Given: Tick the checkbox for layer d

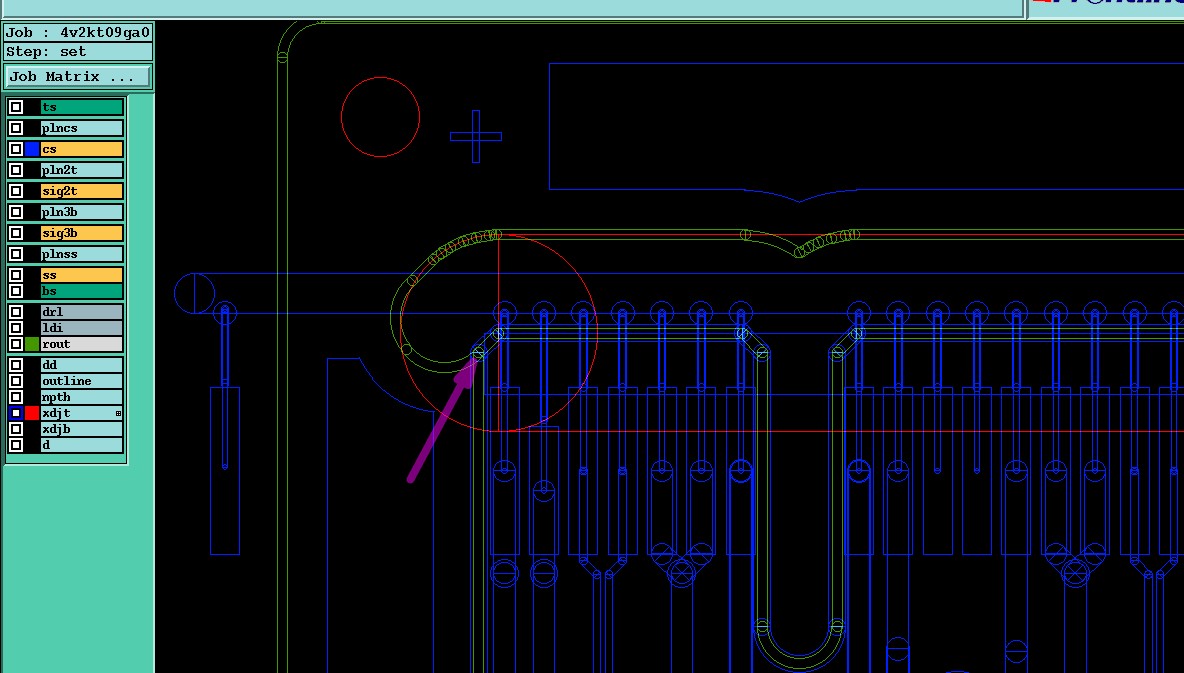Looking at the screenshot, I should coord(16,445).
